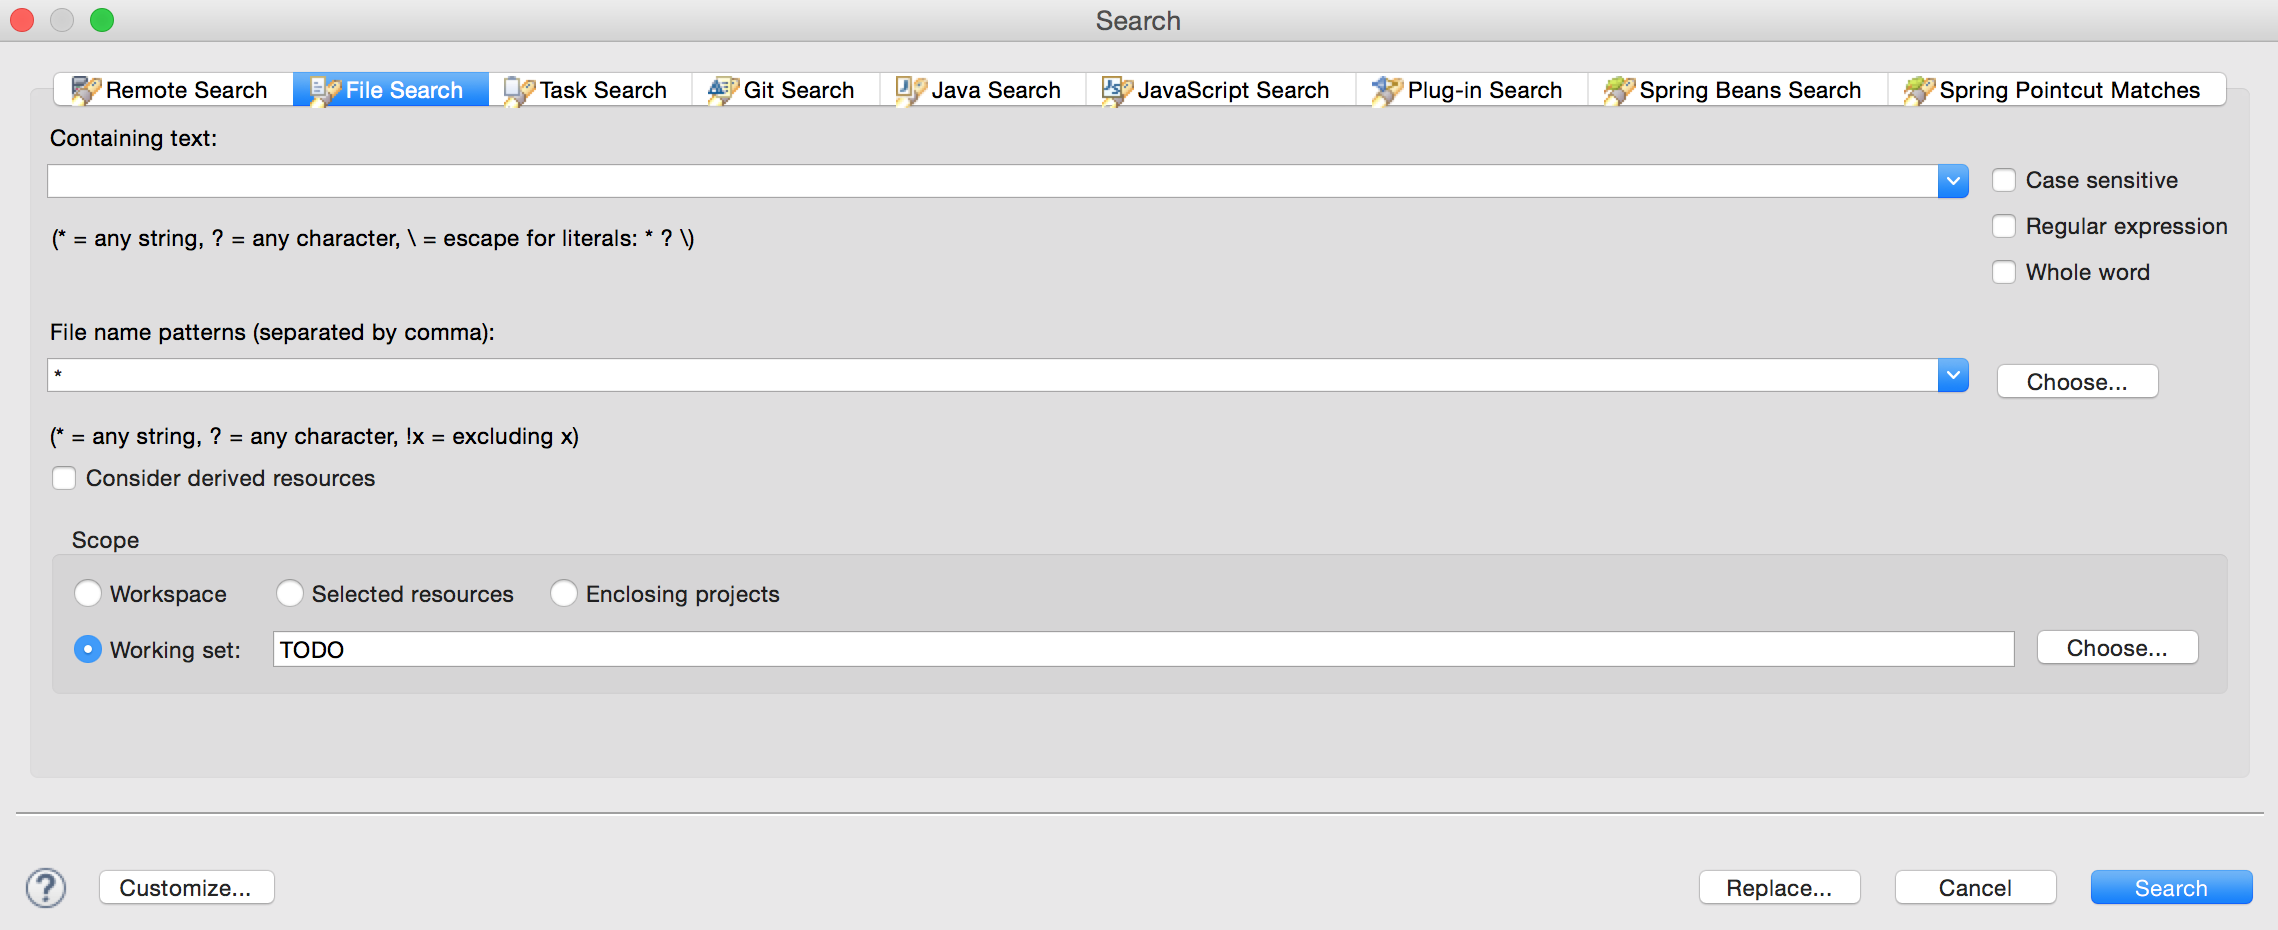Expand the File name patterns dropdown
The height and width of the screenshot is (930, 2278).
1952,375
